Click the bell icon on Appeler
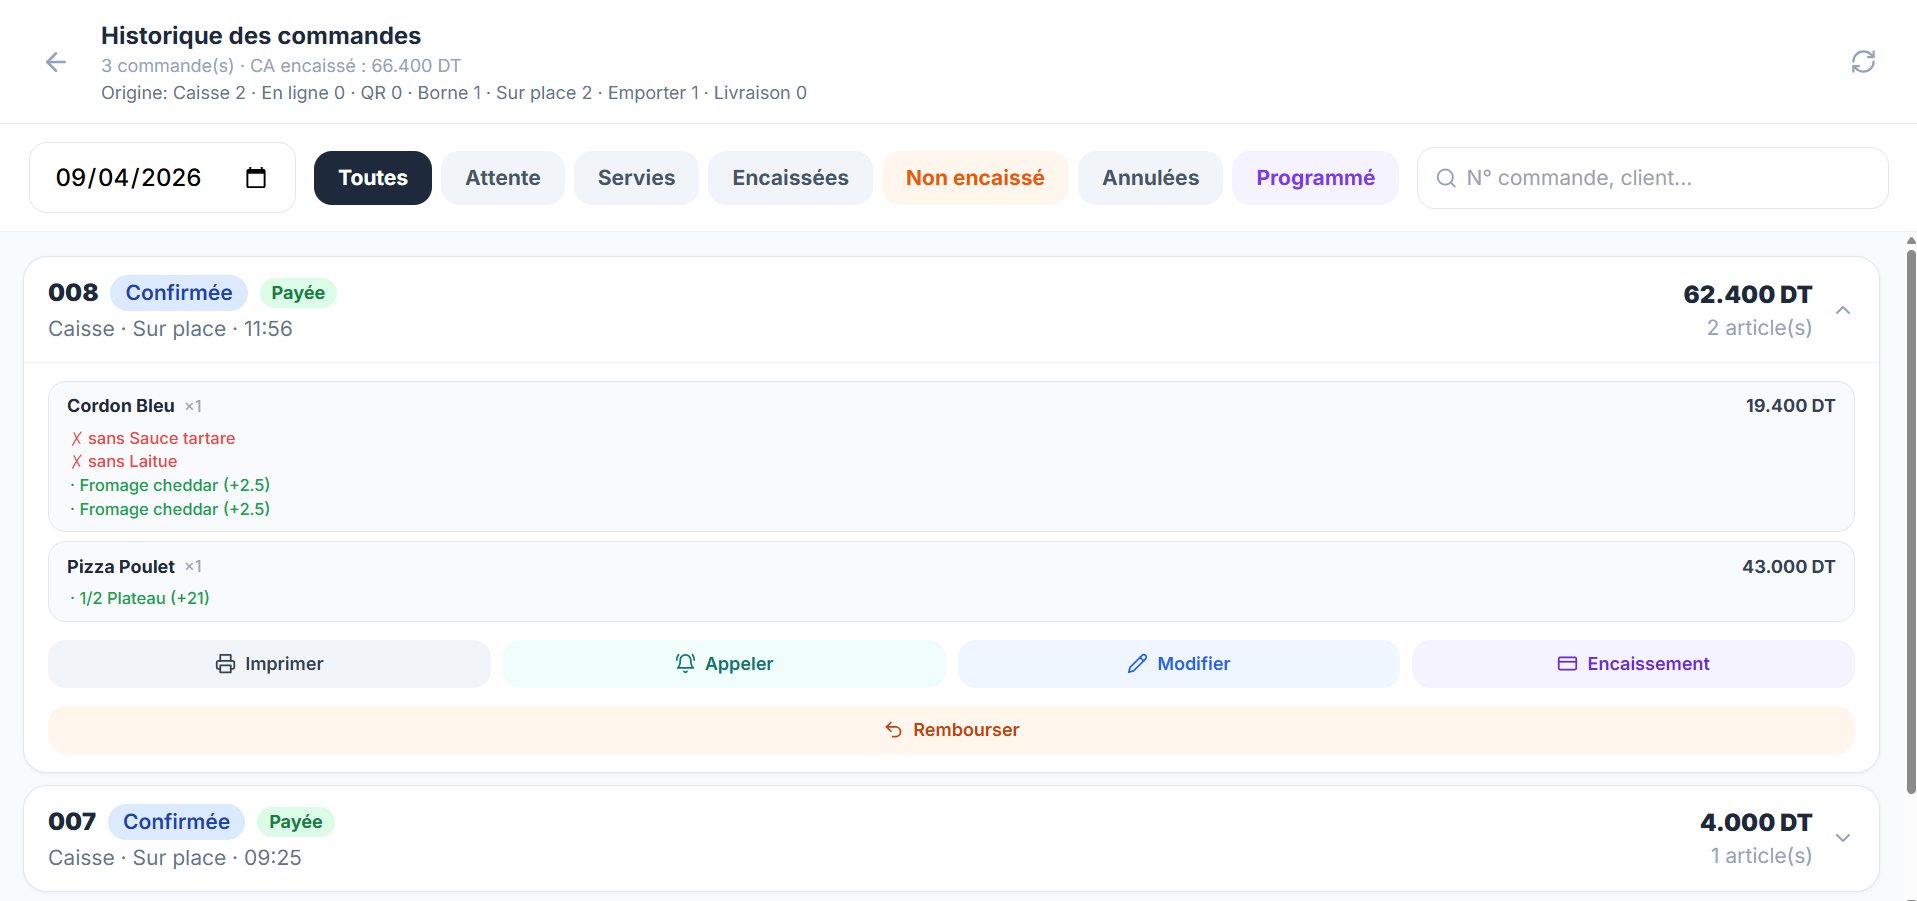This screenshot has height=901, width=1917. [x=685, y=664]
